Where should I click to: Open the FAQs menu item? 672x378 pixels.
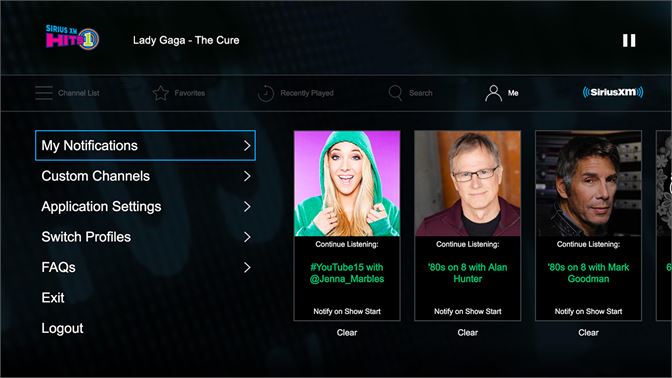[146, 267]
